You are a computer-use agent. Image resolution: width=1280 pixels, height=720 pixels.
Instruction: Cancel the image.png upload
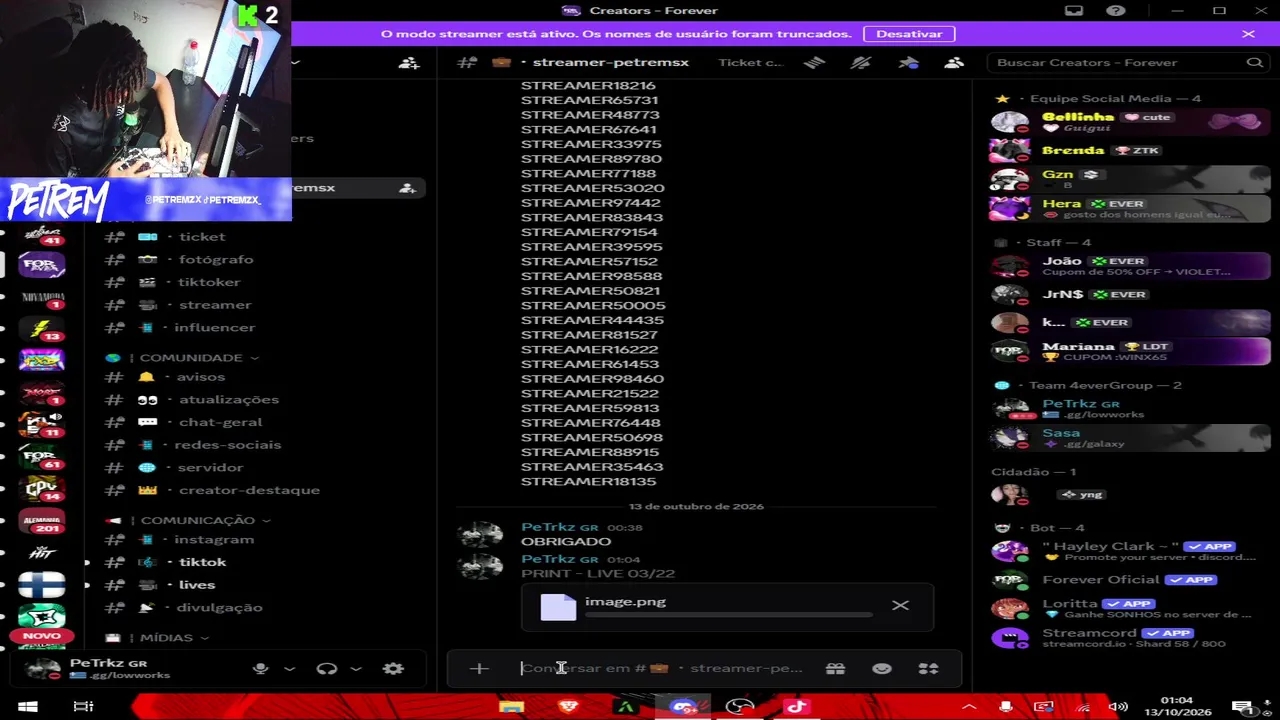point(900,605)
